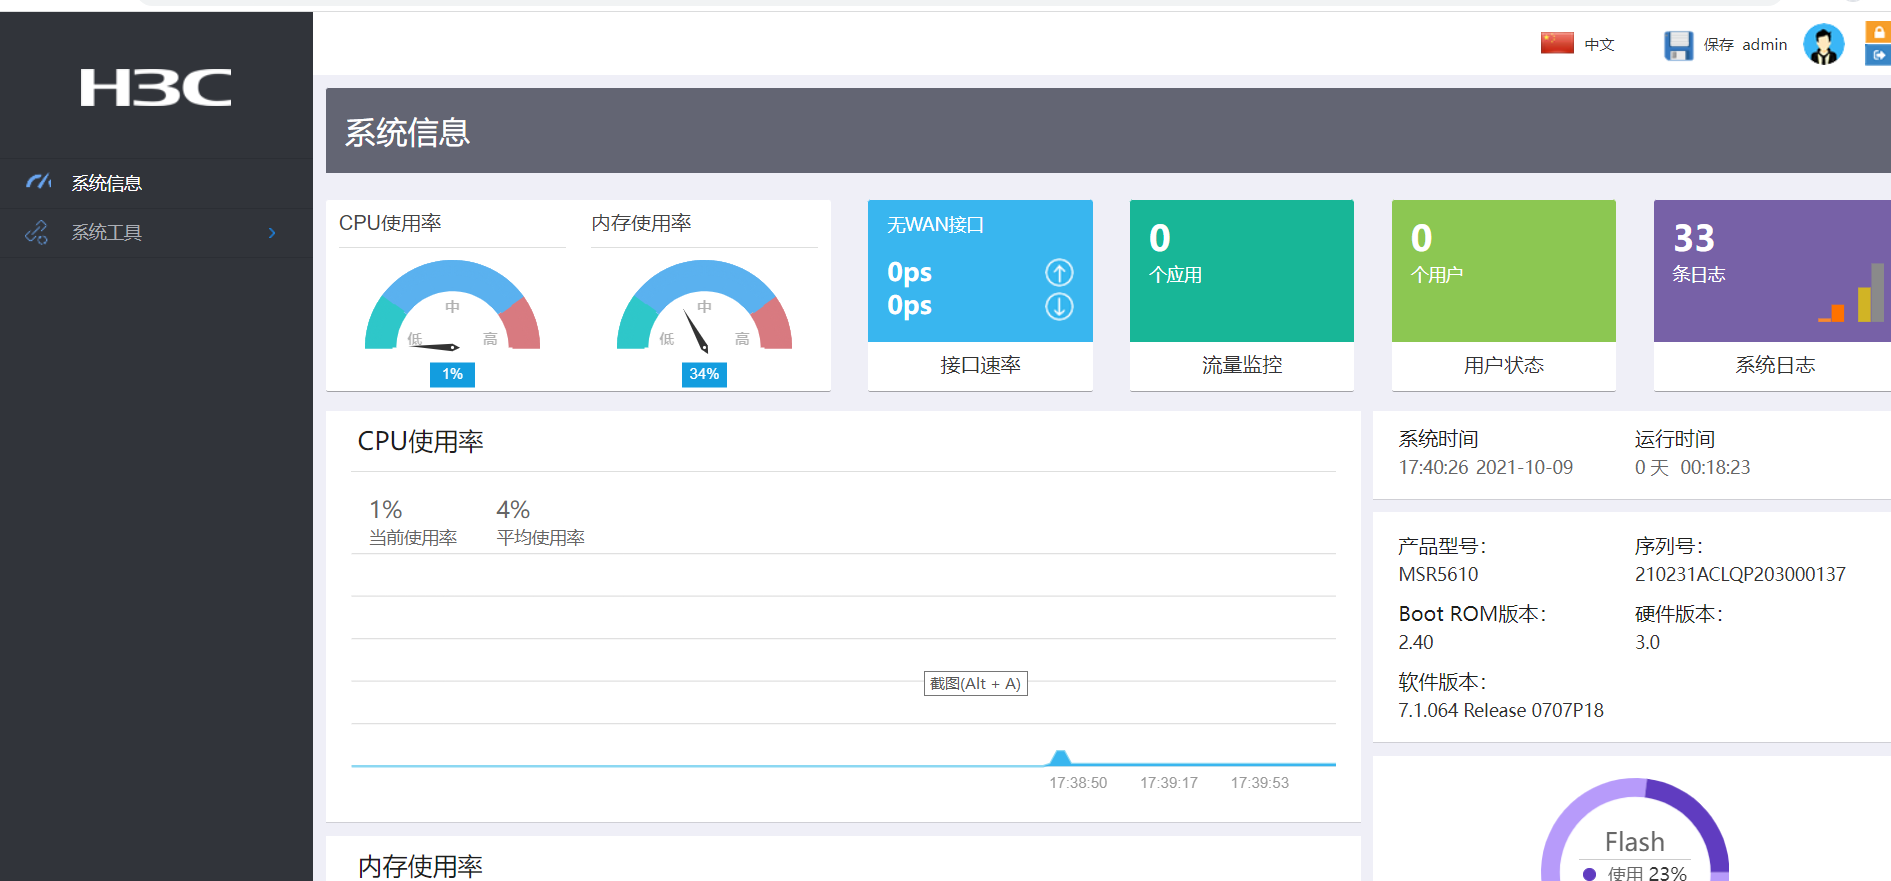This screenshot has width=1891, height=881.
Task: Click the Flash usage donut chart
Action: tap(1635, 830)
